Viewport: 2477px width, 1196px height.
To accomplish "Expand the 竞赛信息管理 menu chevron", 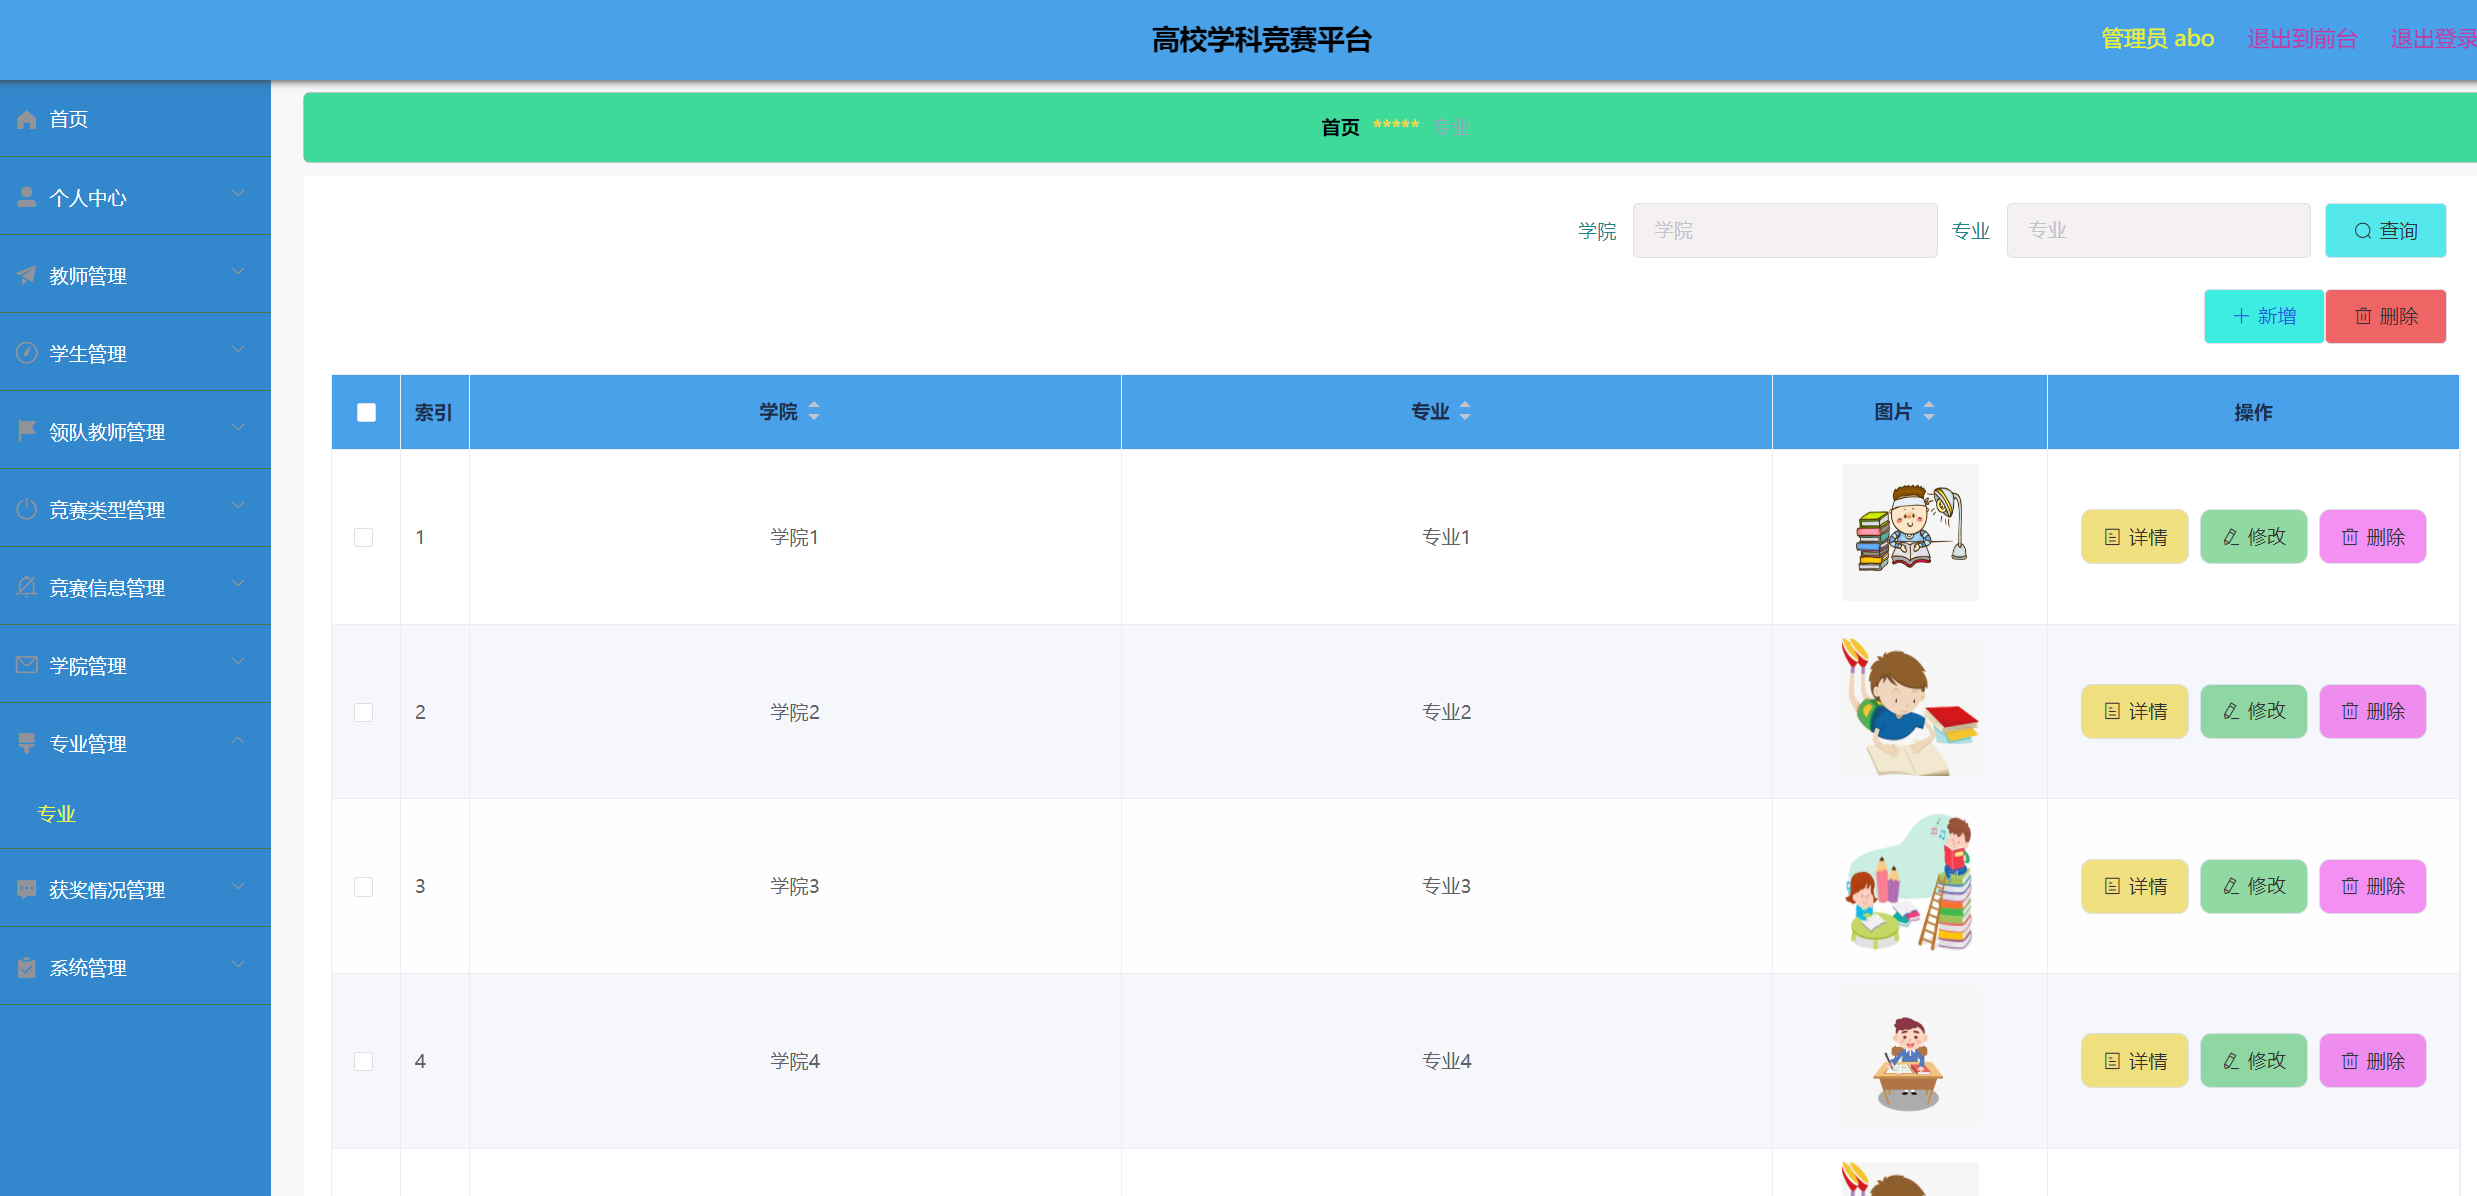I will [x=238, y=583].
